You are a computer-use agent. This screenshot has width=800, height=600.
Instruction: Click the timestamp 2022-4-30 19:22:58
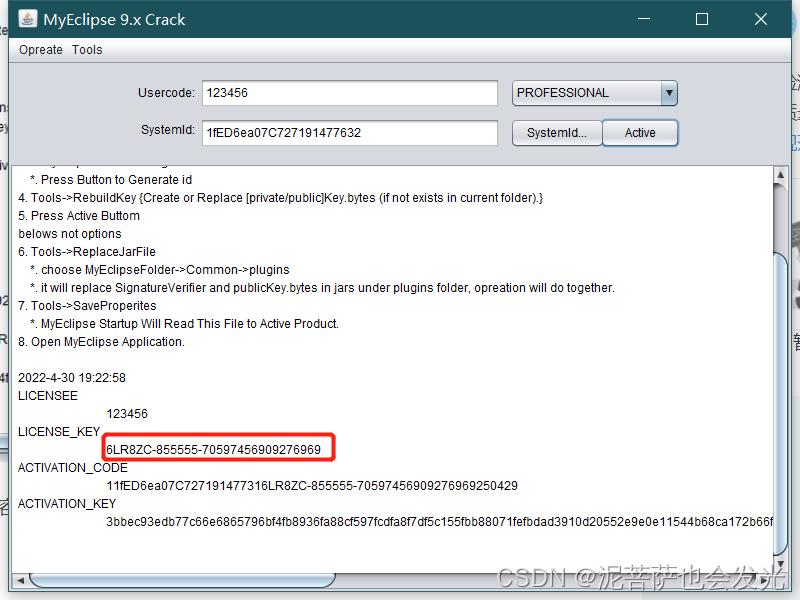[72, 378]
